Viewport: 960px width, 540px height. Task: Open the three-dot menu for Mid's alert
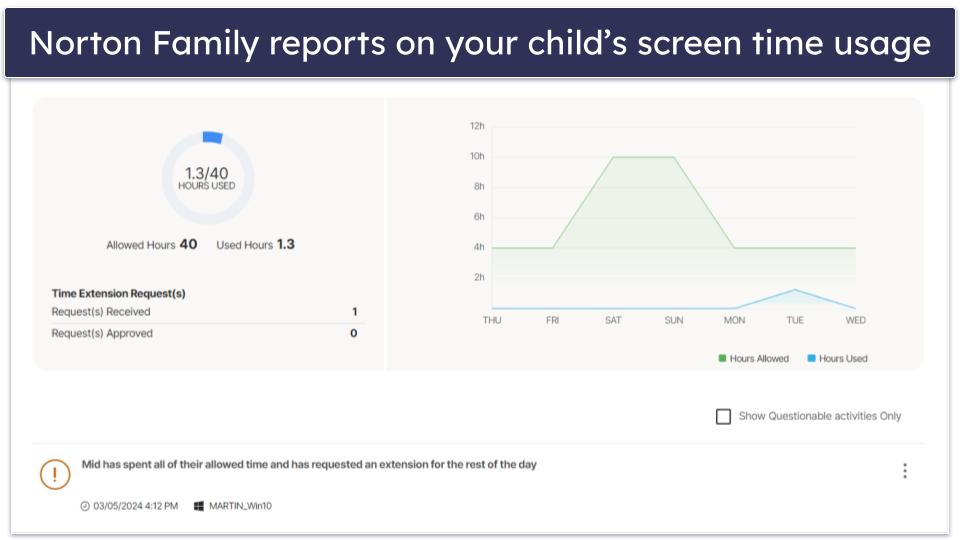coord(904,471)
